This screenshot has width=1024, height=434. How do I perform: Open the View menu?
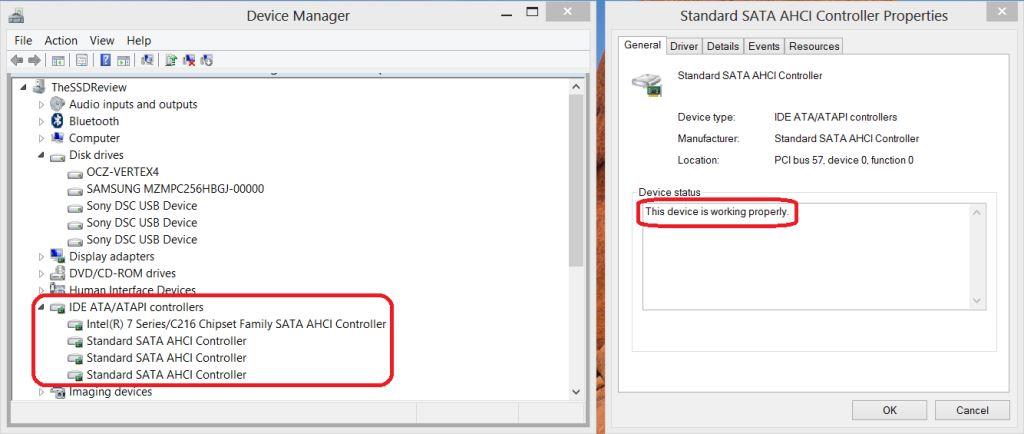point(102,40)
